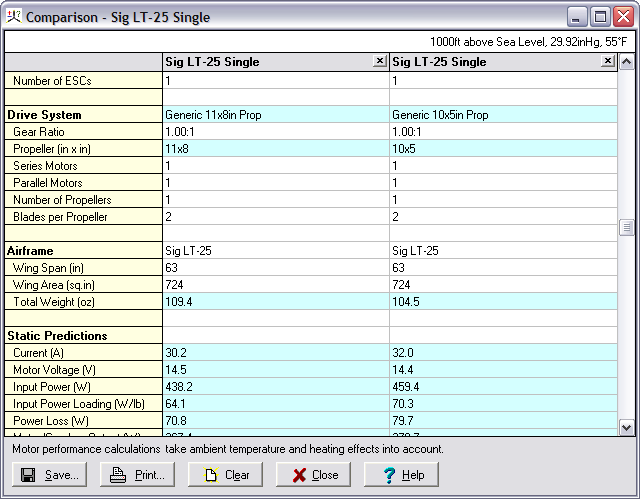
Task: Click the Drive System row heading
Action: 44,115
